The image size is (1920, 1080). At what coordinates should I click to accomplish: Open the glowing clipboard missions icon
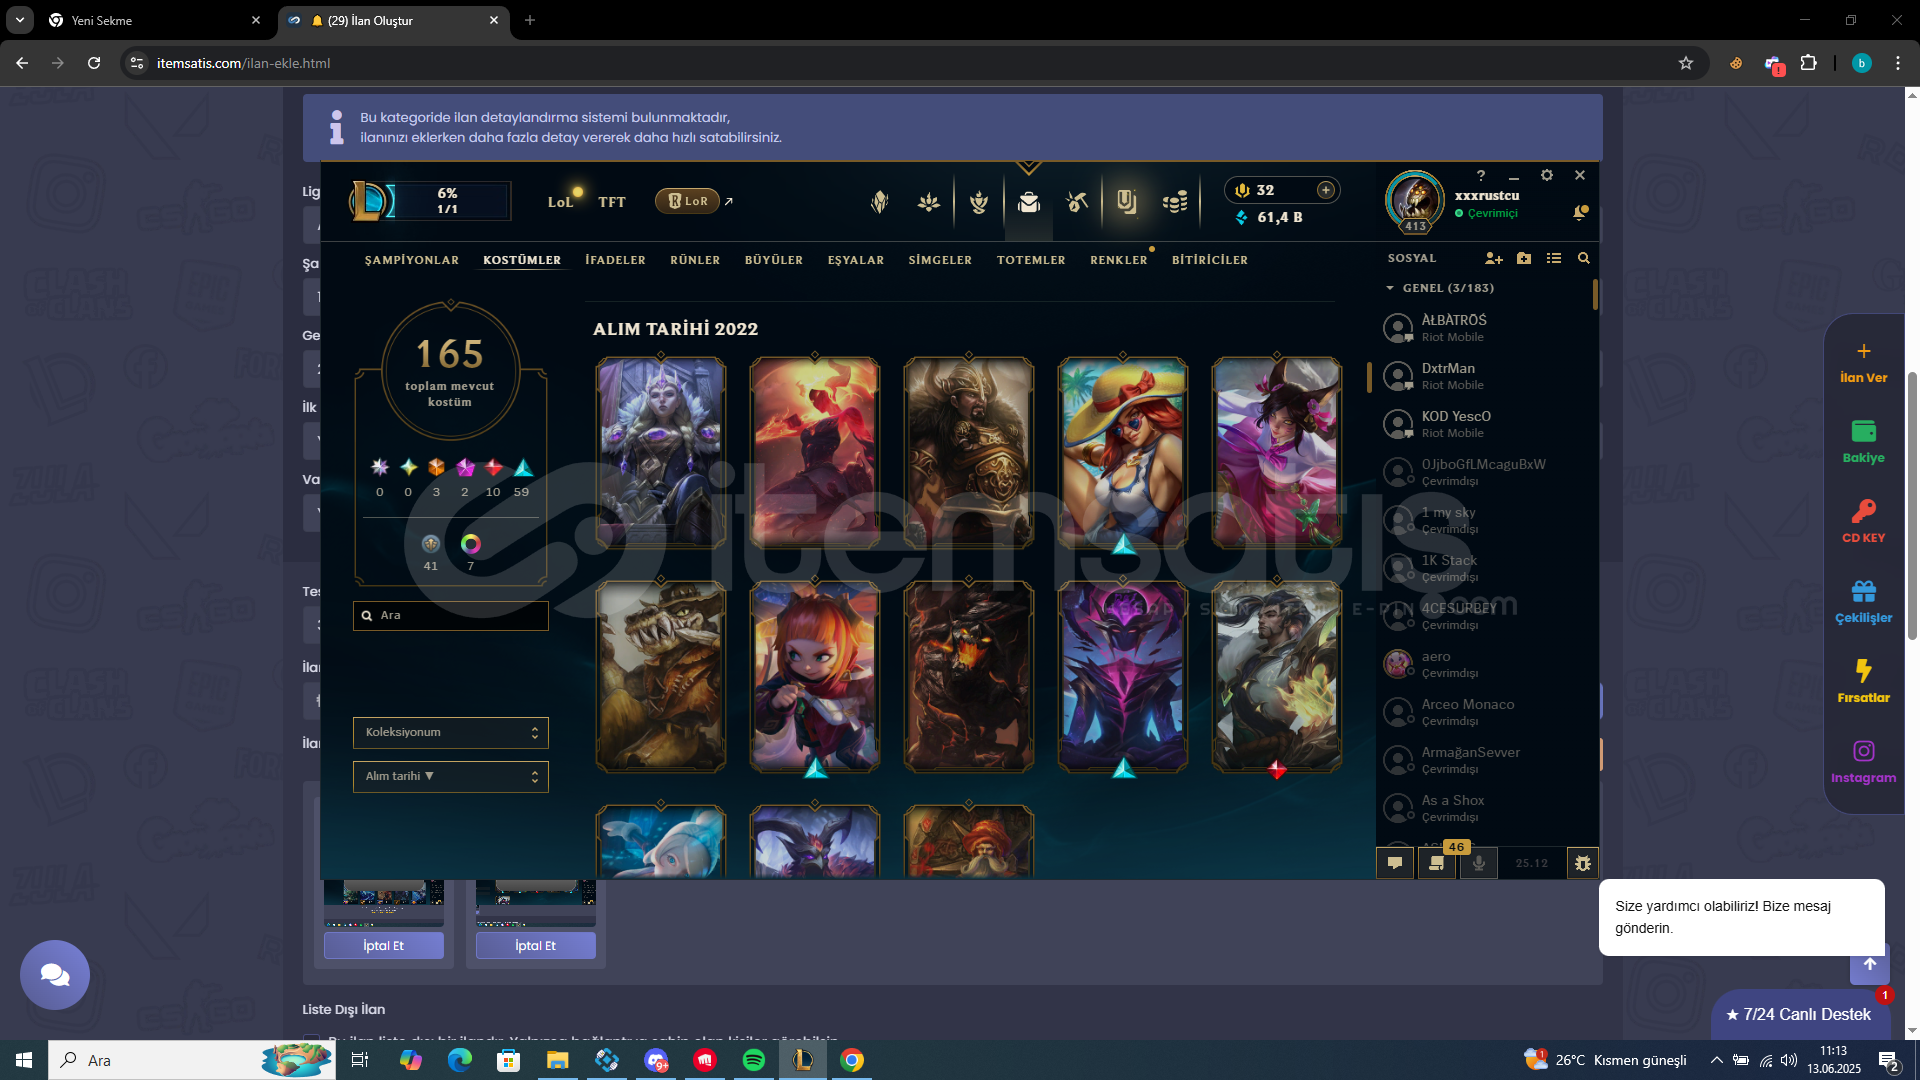coord(1126,202)
